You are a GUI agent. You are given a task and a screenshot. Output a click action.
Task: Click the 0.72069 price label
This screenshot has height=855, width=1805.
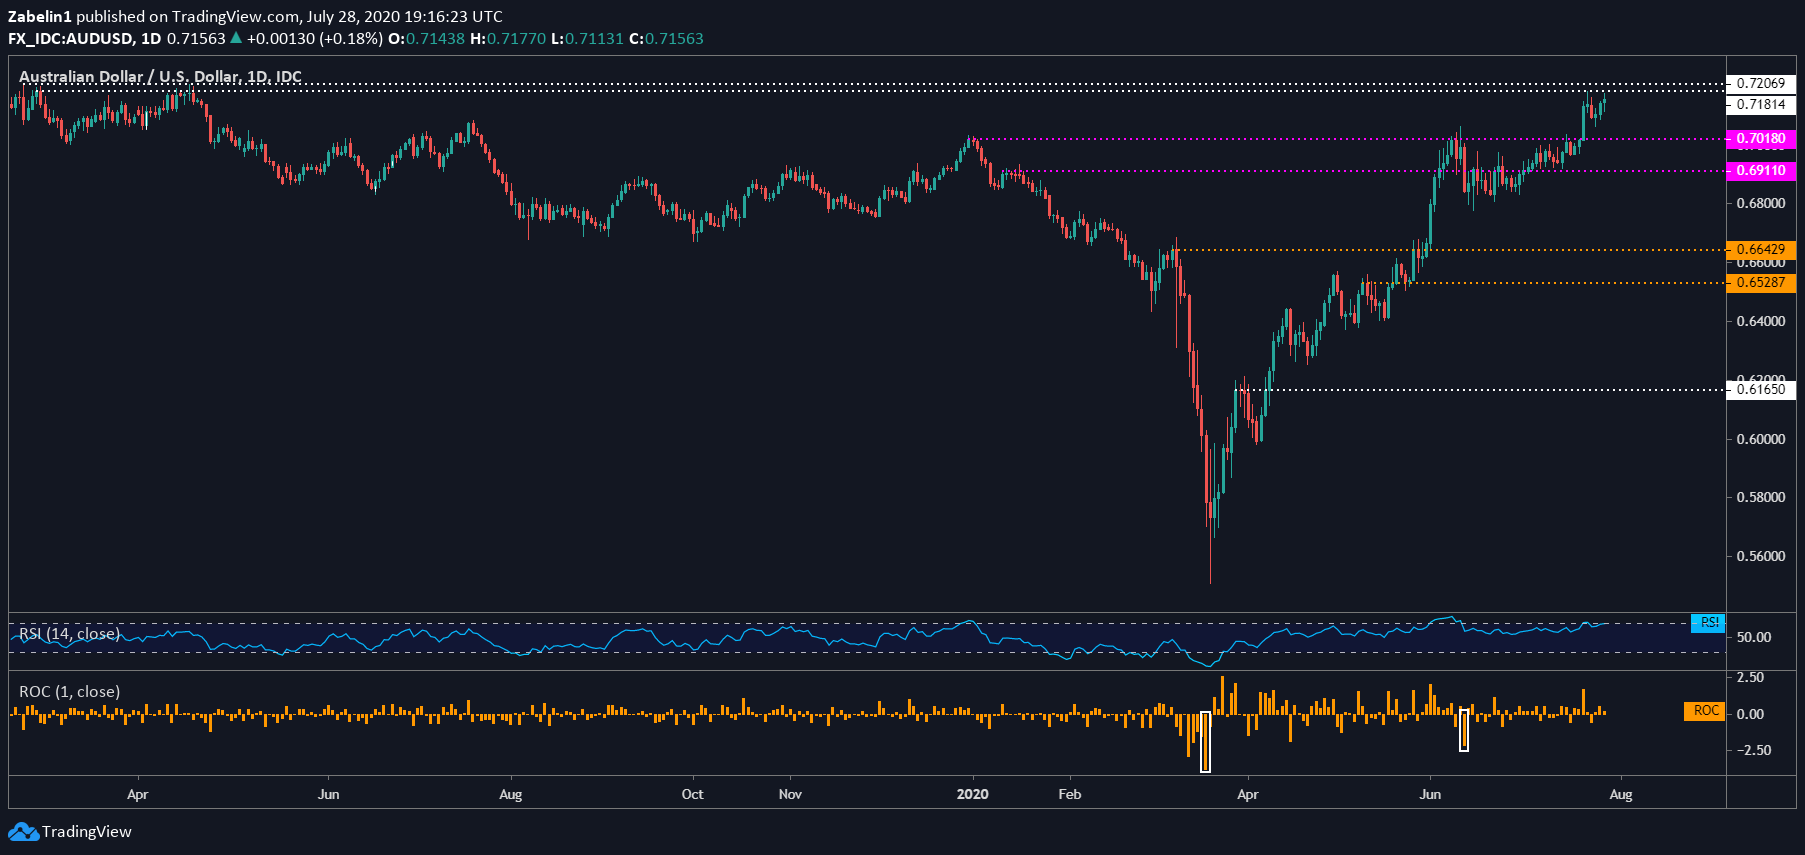pos(1761,84)
